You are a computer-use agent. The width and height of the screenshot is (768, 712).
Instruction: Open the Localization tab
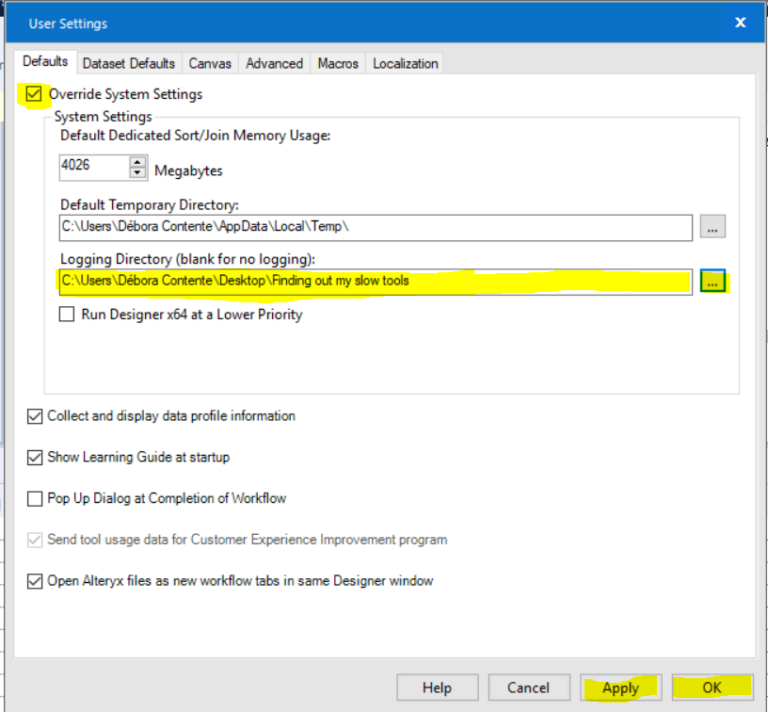[405, 63]
